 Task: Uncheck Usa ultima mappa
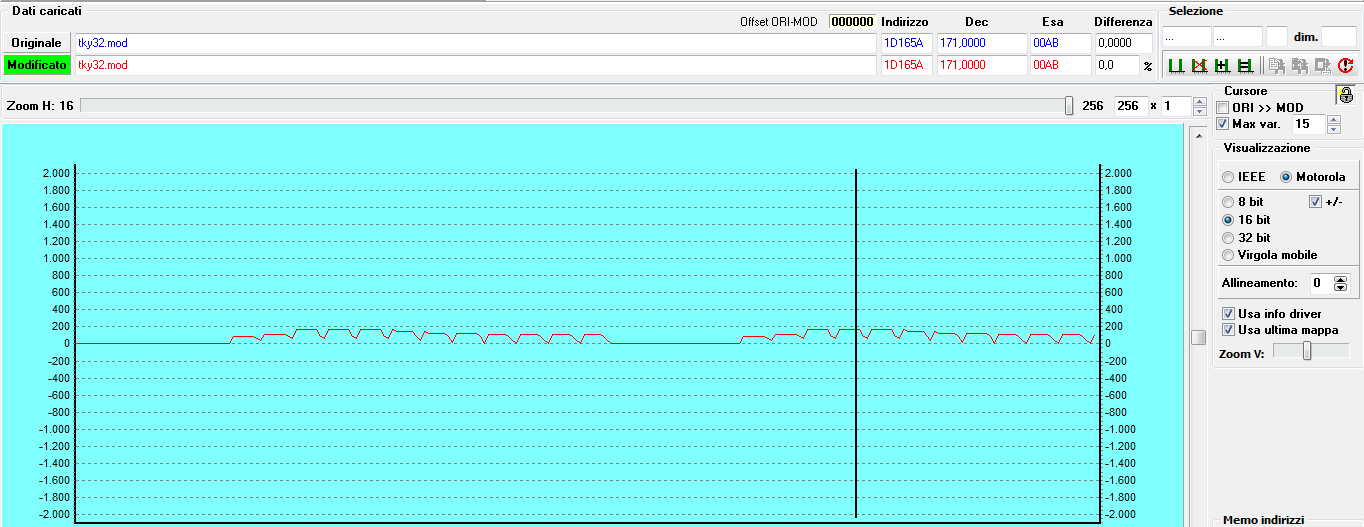pos(1228,329)
